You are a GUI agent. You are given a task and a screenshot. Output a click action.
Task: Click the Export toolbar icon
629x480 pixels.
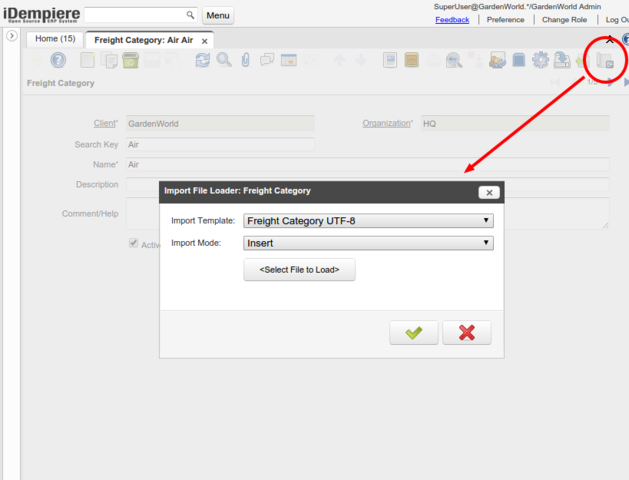pyautogui.click(x=563, y=61)
